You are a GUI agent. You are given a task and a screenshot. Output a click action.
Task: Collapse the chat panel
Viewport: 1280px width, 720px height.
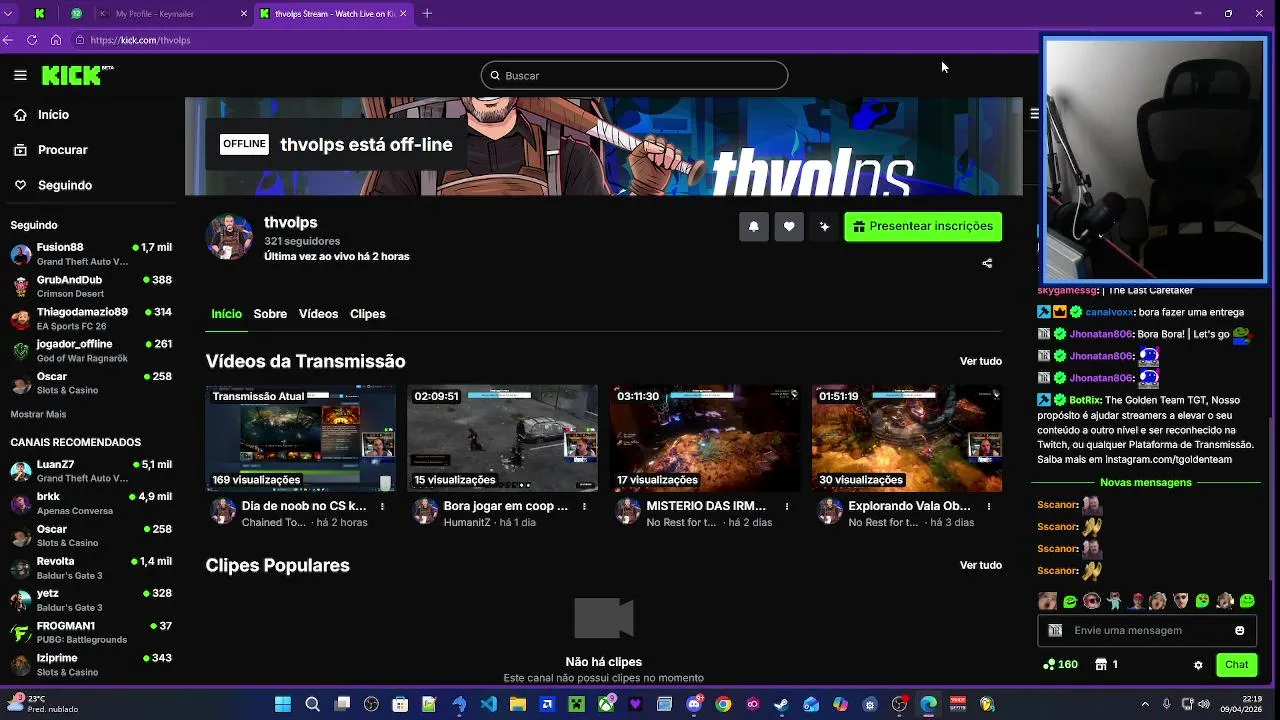coord(1034,113)
